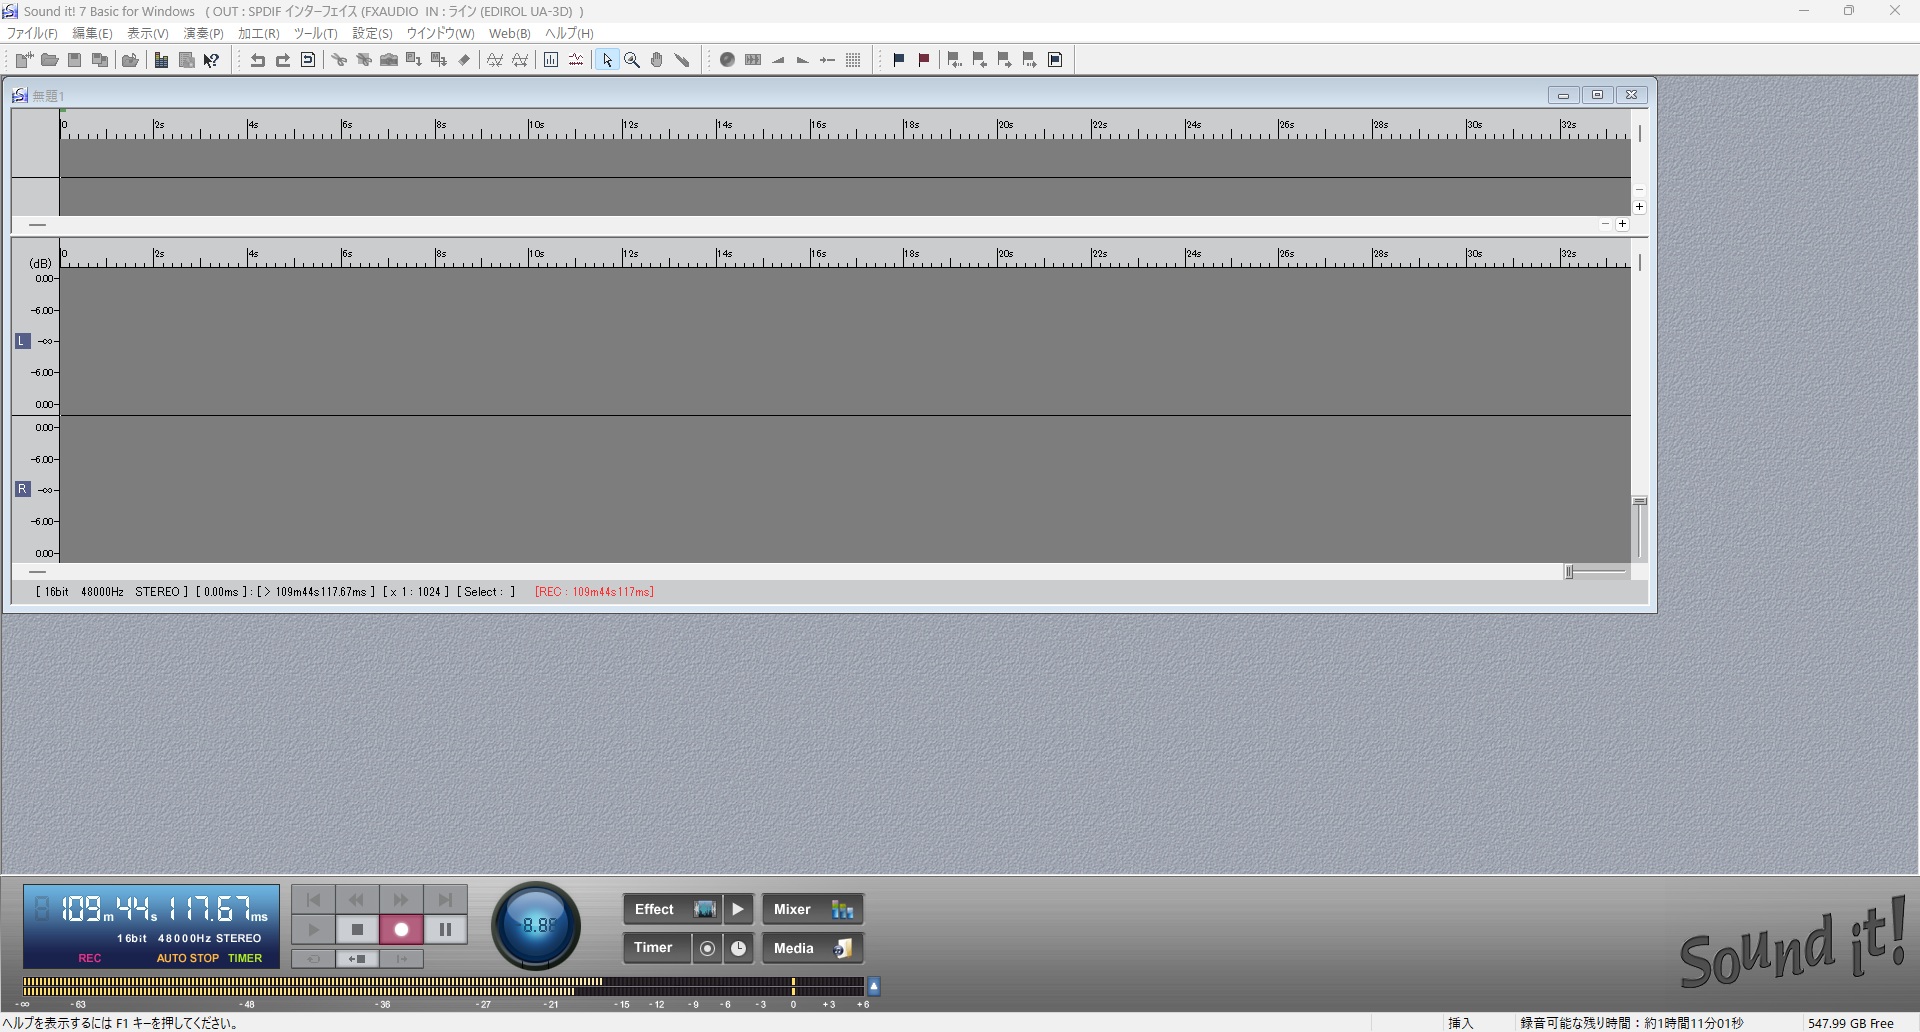Open a file with the folder icon
The width and height of the screenshot is (1920, 1032).
(x=49, y=60)
